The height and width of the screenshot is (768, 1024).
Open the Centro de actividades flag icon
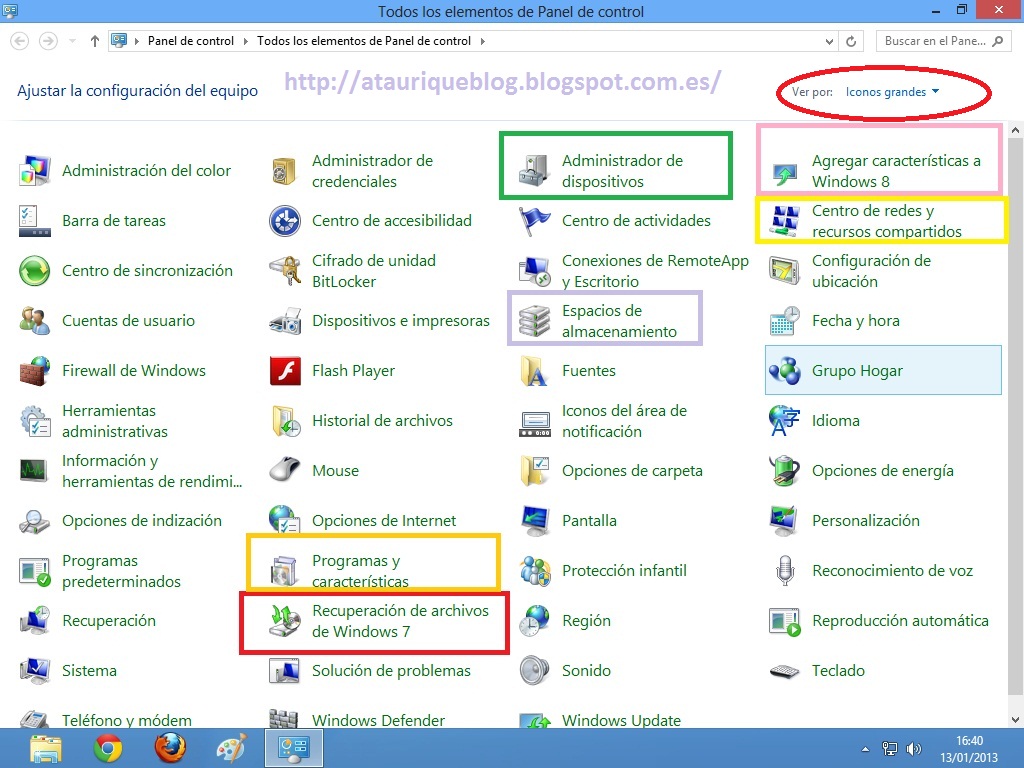[x=535, y=221]
